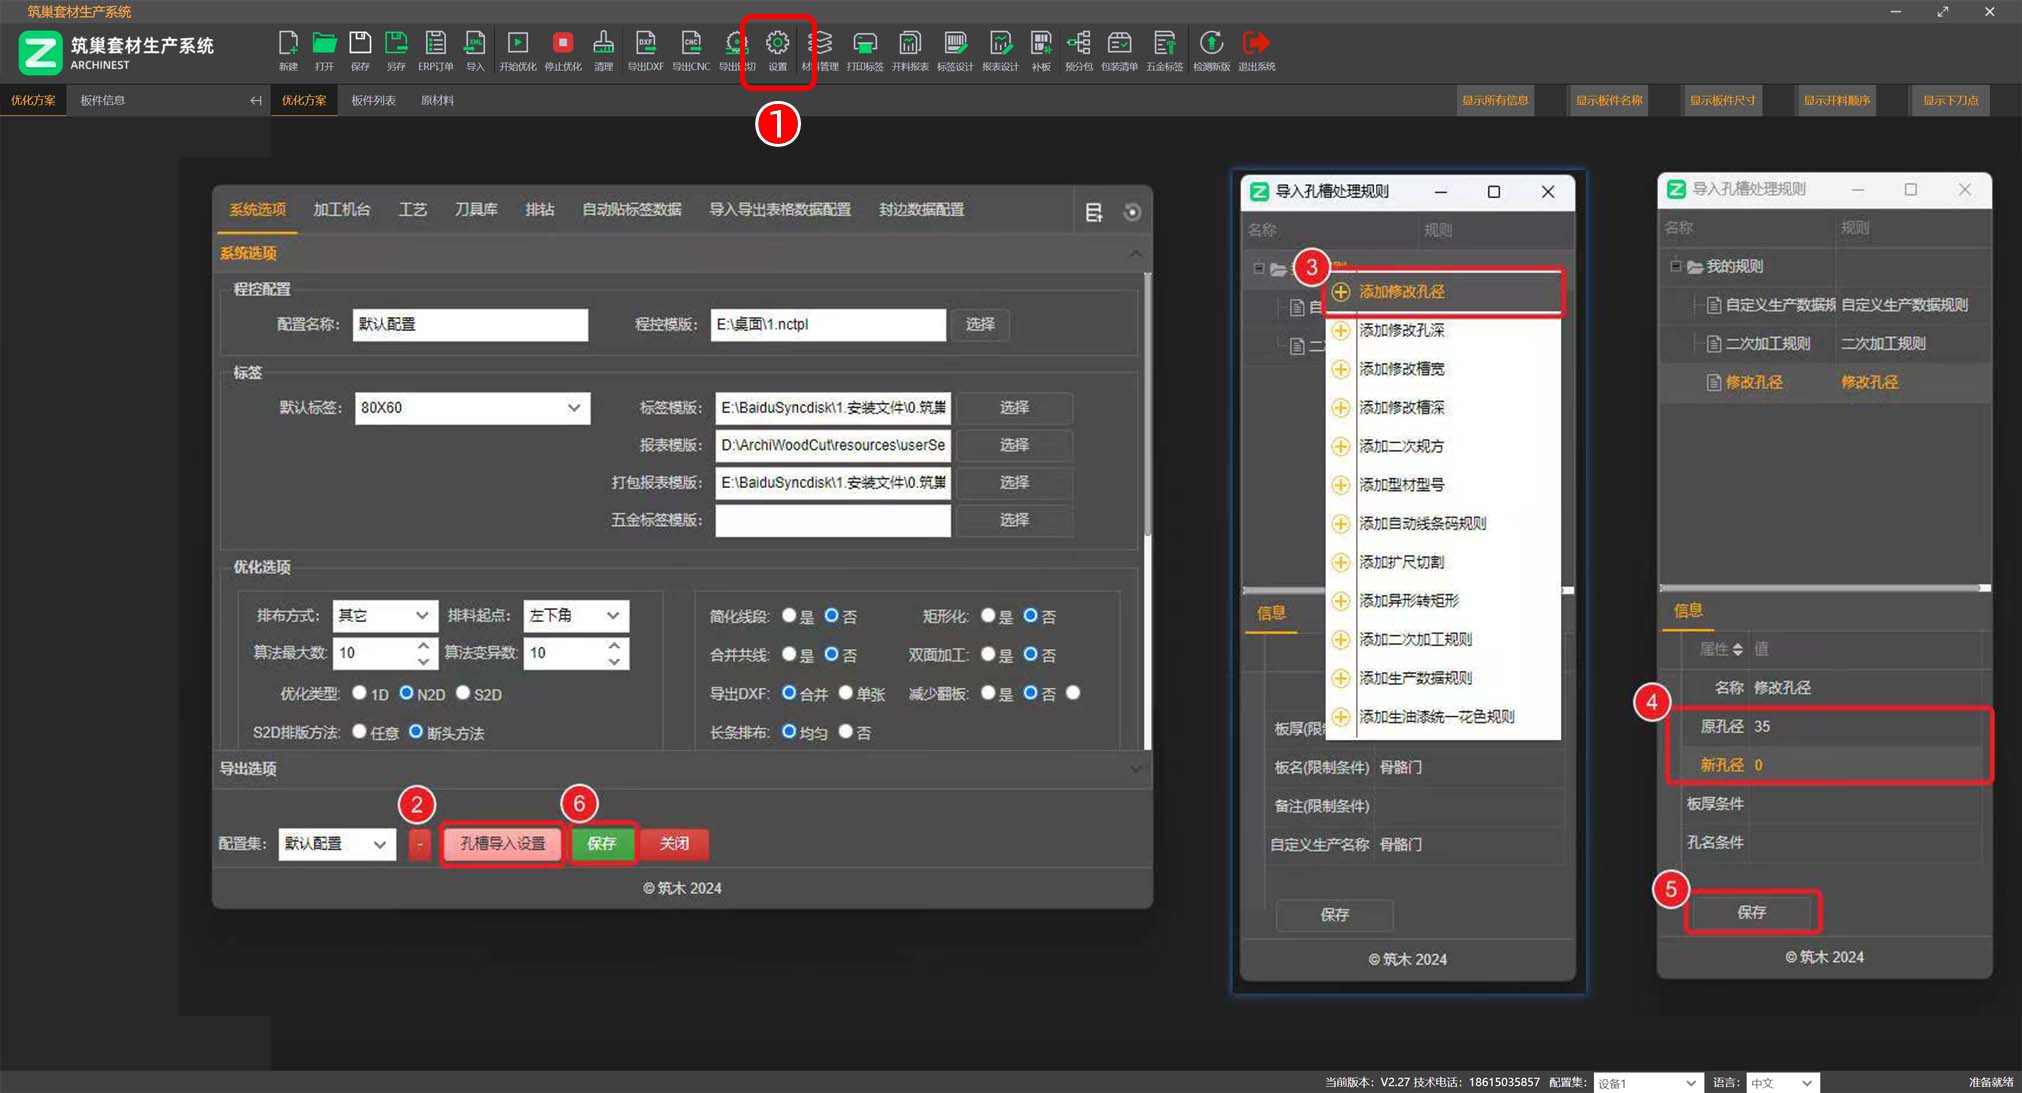Viewport: 2022px width, 1093px height.
Task: Select 单张 radio for 导出DXF
Action: tap(846, 692)
